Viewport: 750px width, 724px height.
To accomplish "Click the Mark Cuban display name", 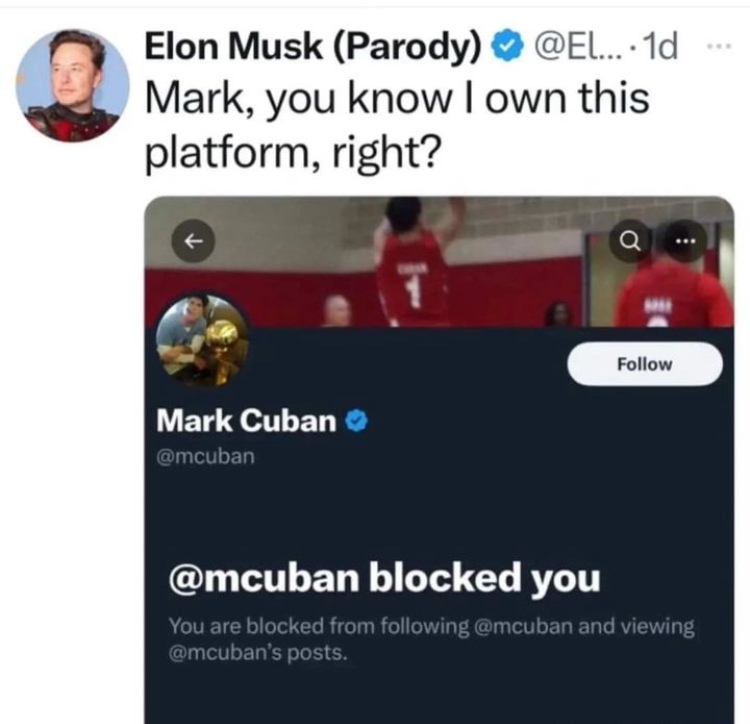I will point(246,421).
